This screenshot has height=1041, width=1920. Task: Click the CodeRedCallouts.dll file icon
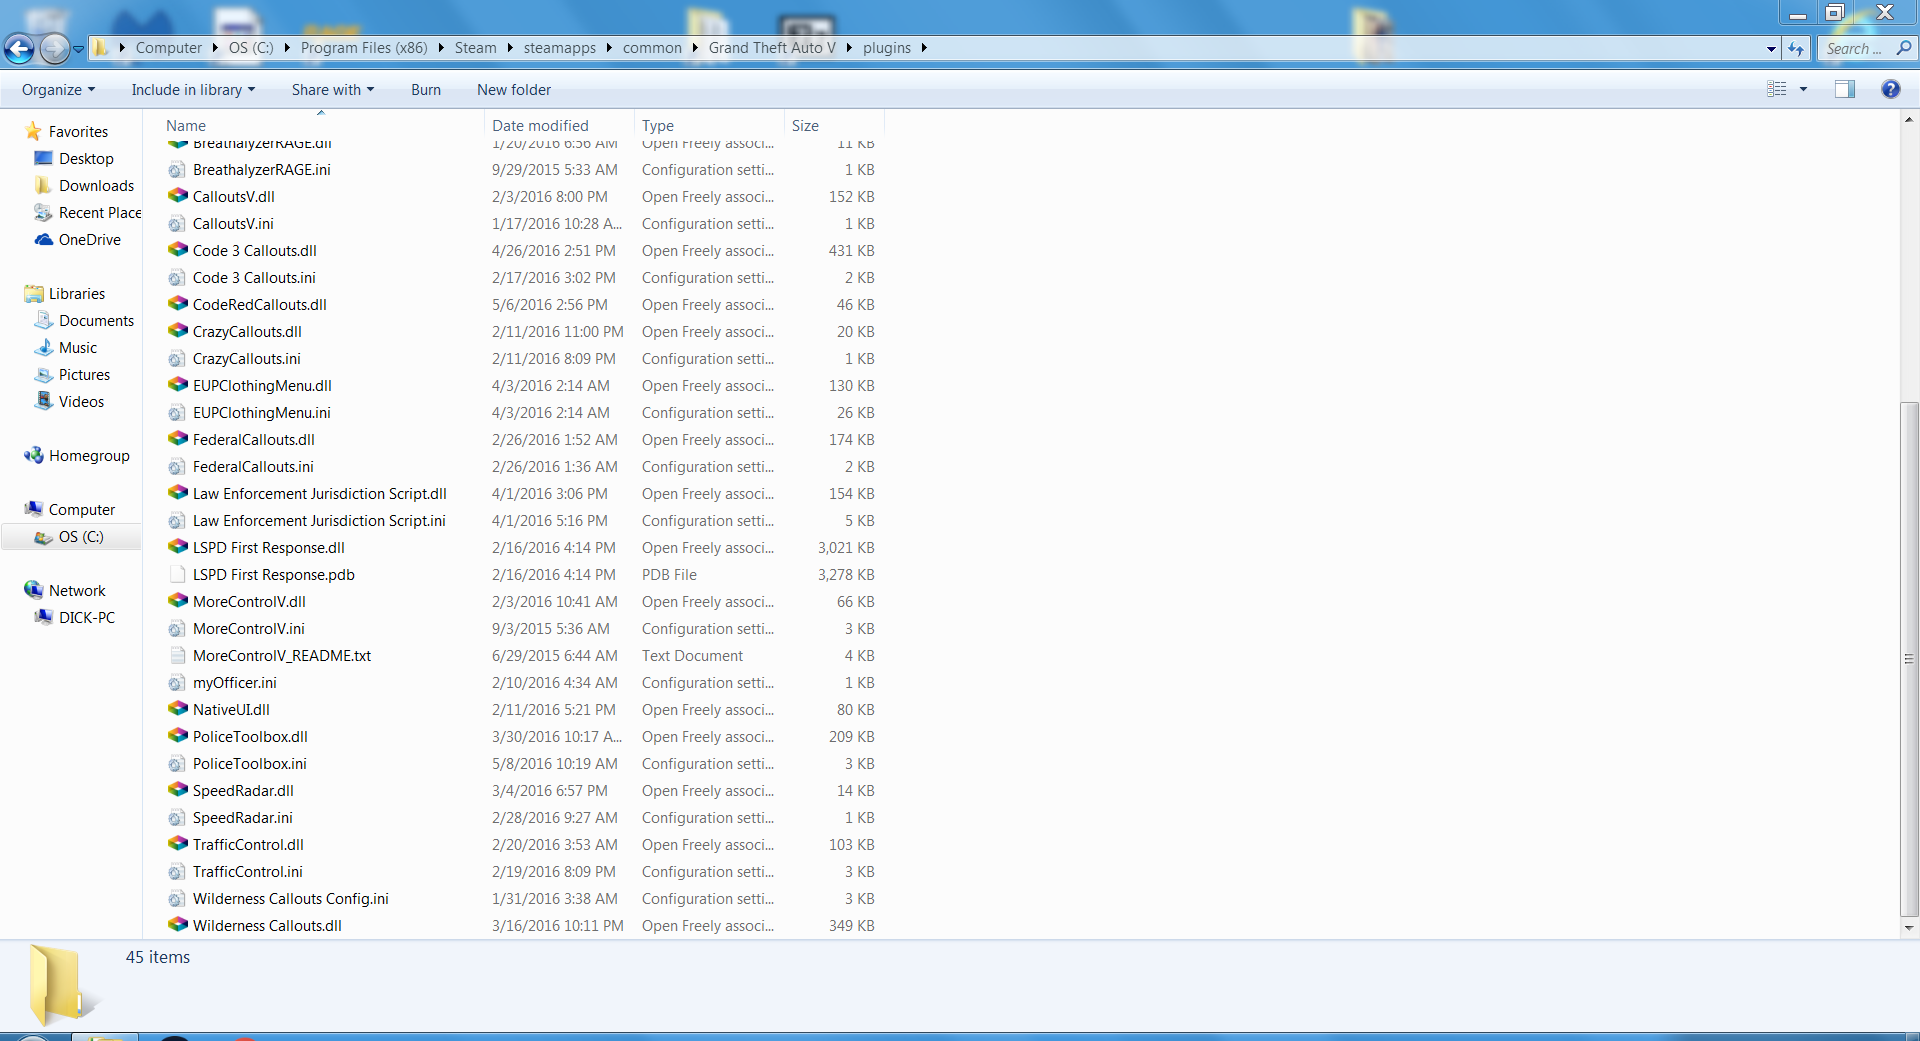tap(177, 305)
